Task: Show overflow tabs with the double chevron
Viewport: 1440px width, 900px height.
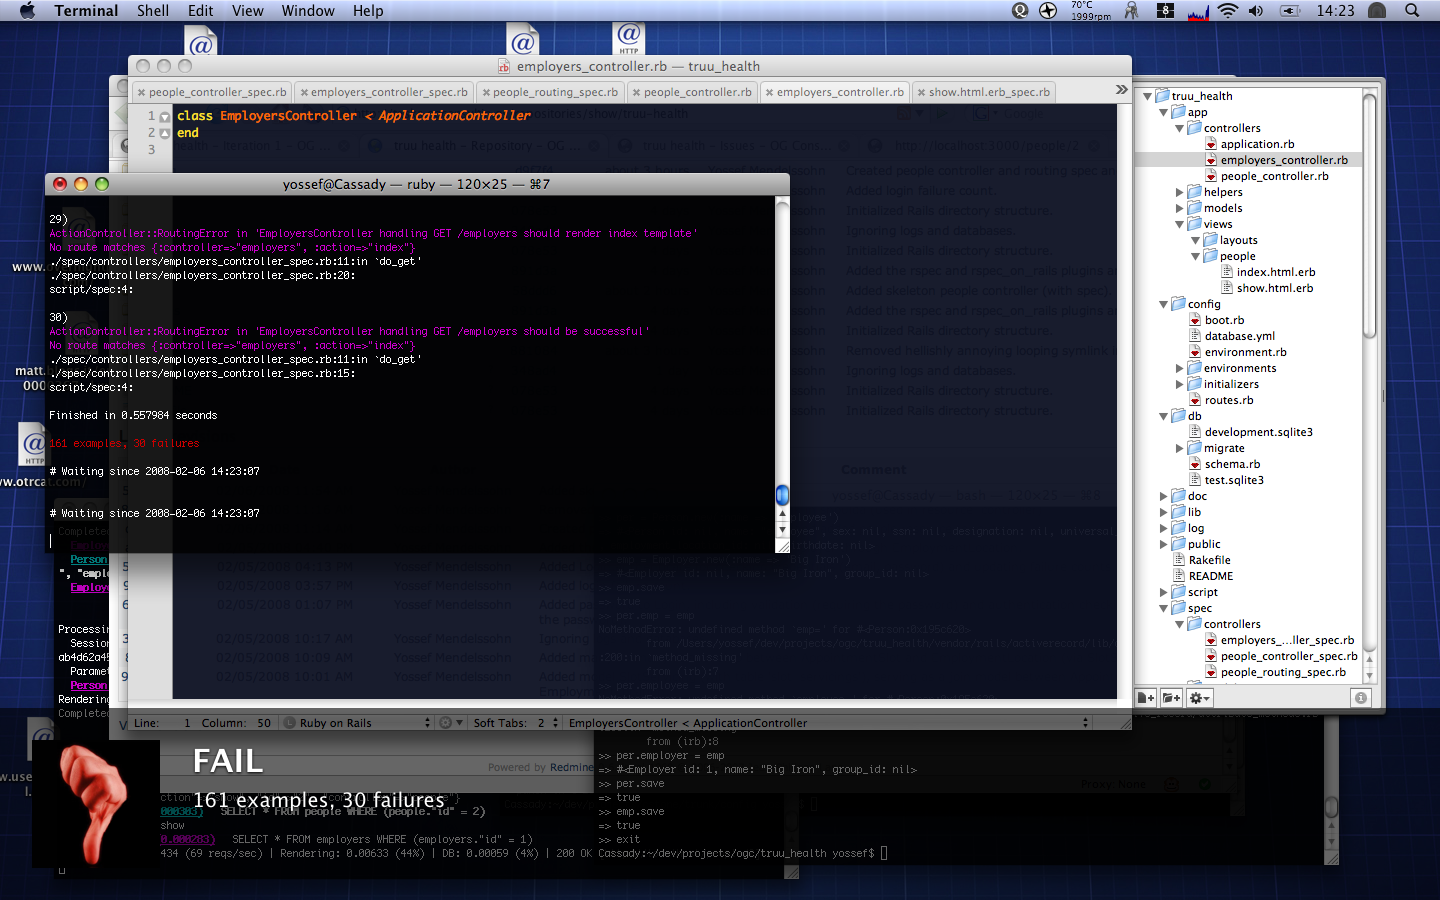Action: click(1121, 90)
